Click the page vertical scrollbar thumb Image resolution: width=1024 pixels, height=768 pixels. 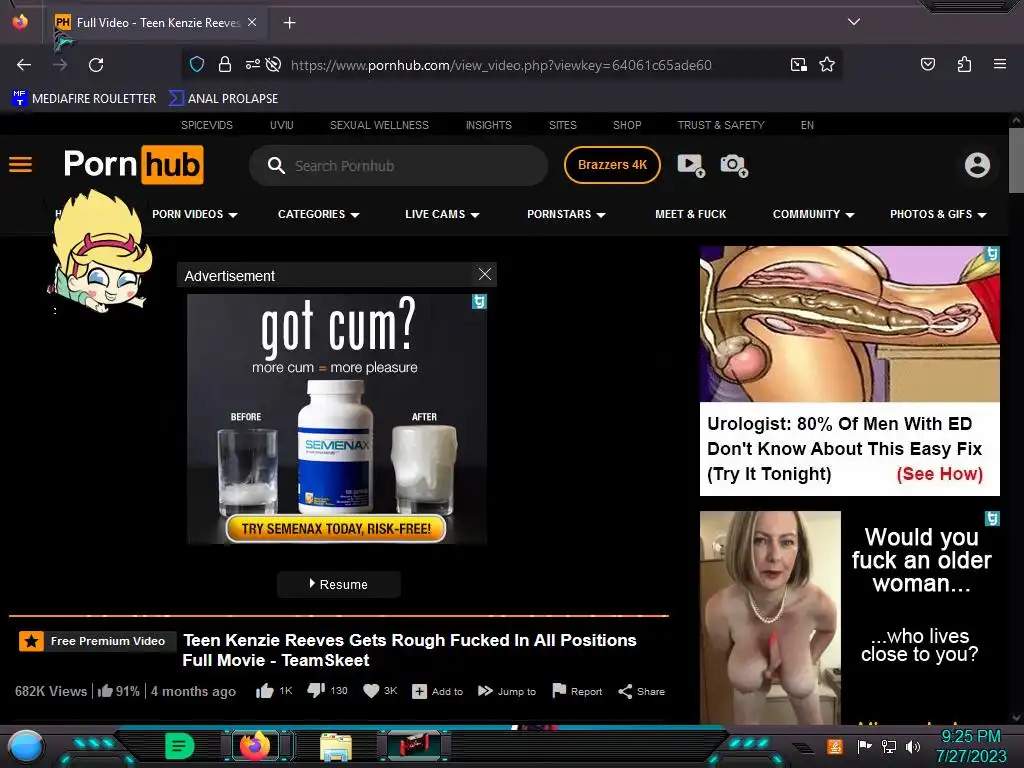pos(1016,161)
